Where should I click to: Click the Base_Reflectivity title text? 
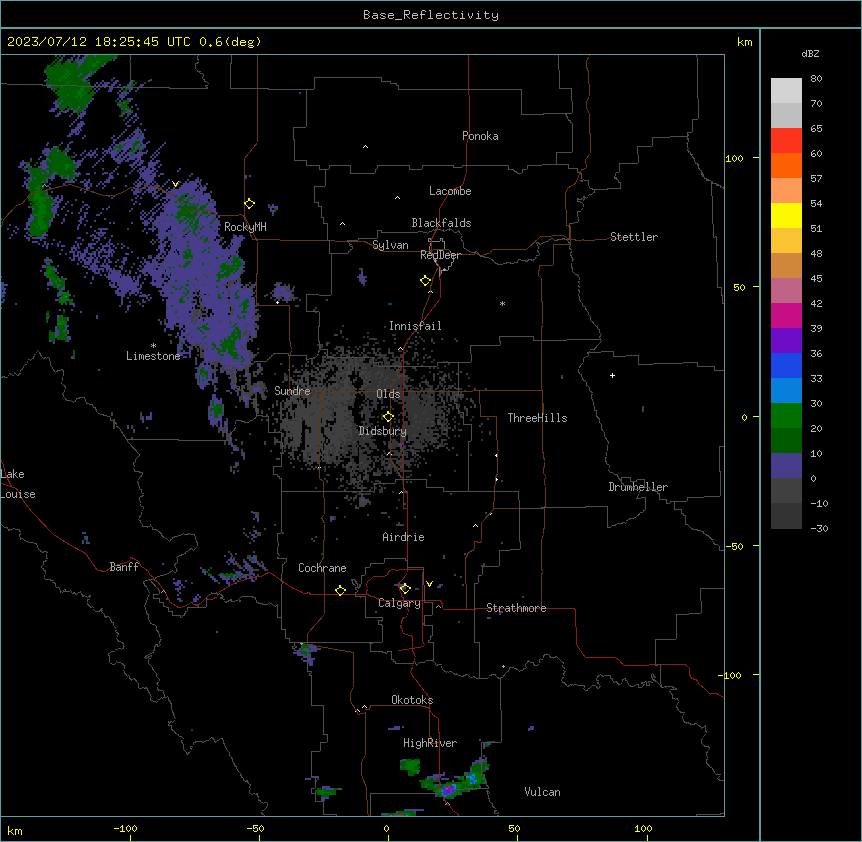431,15
